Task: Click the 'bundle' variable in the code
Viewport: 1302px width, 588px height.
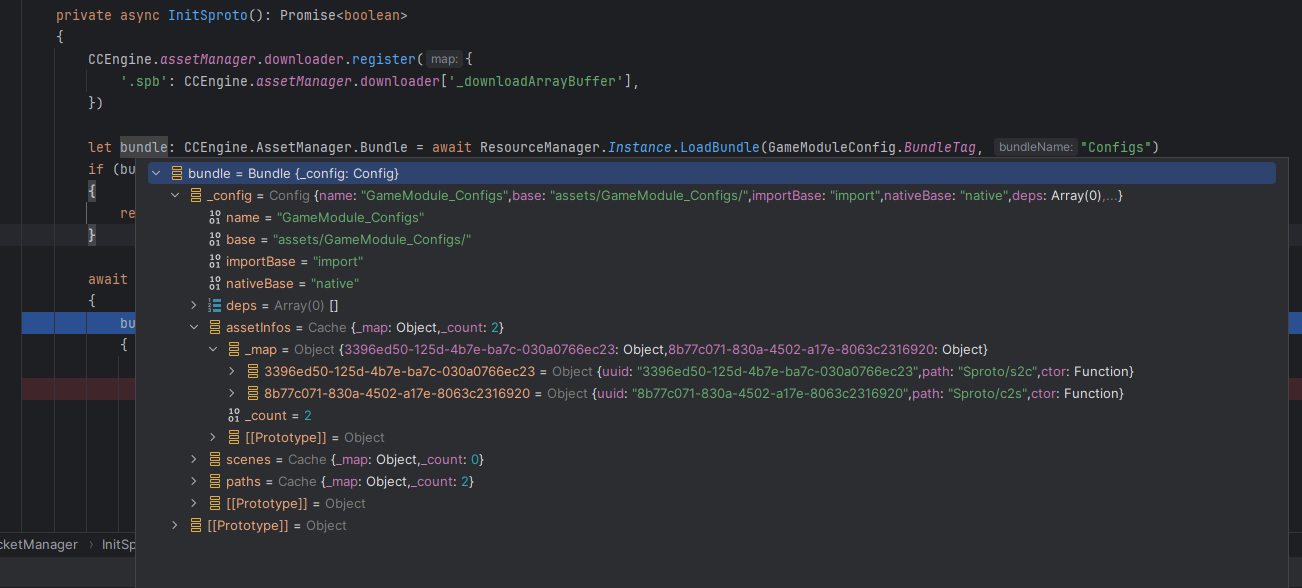Action: pyautogui.click(x=144, y=148)
